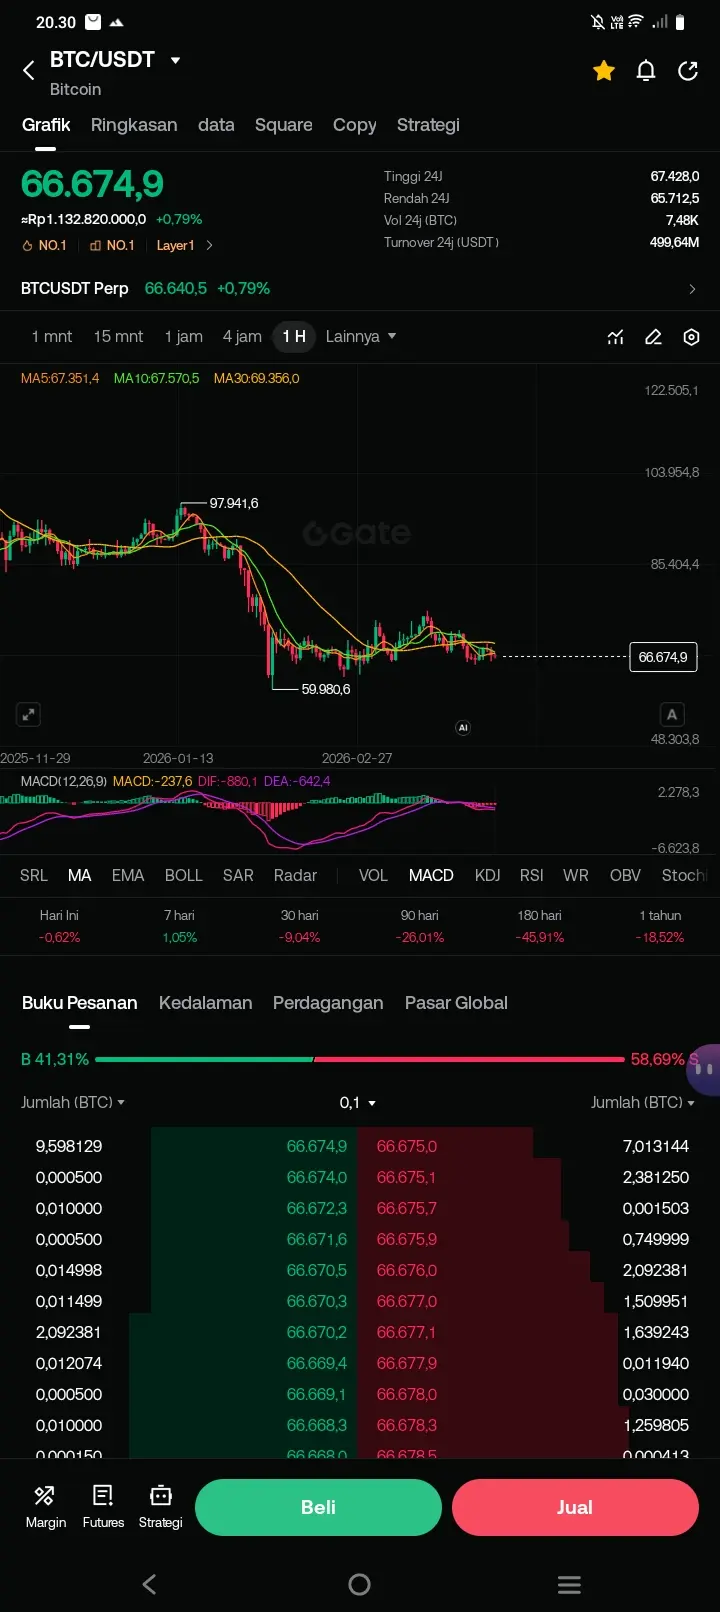
Task: Open left Jumlah (BTC) dropdown
Action: [x=73, y=1102]
